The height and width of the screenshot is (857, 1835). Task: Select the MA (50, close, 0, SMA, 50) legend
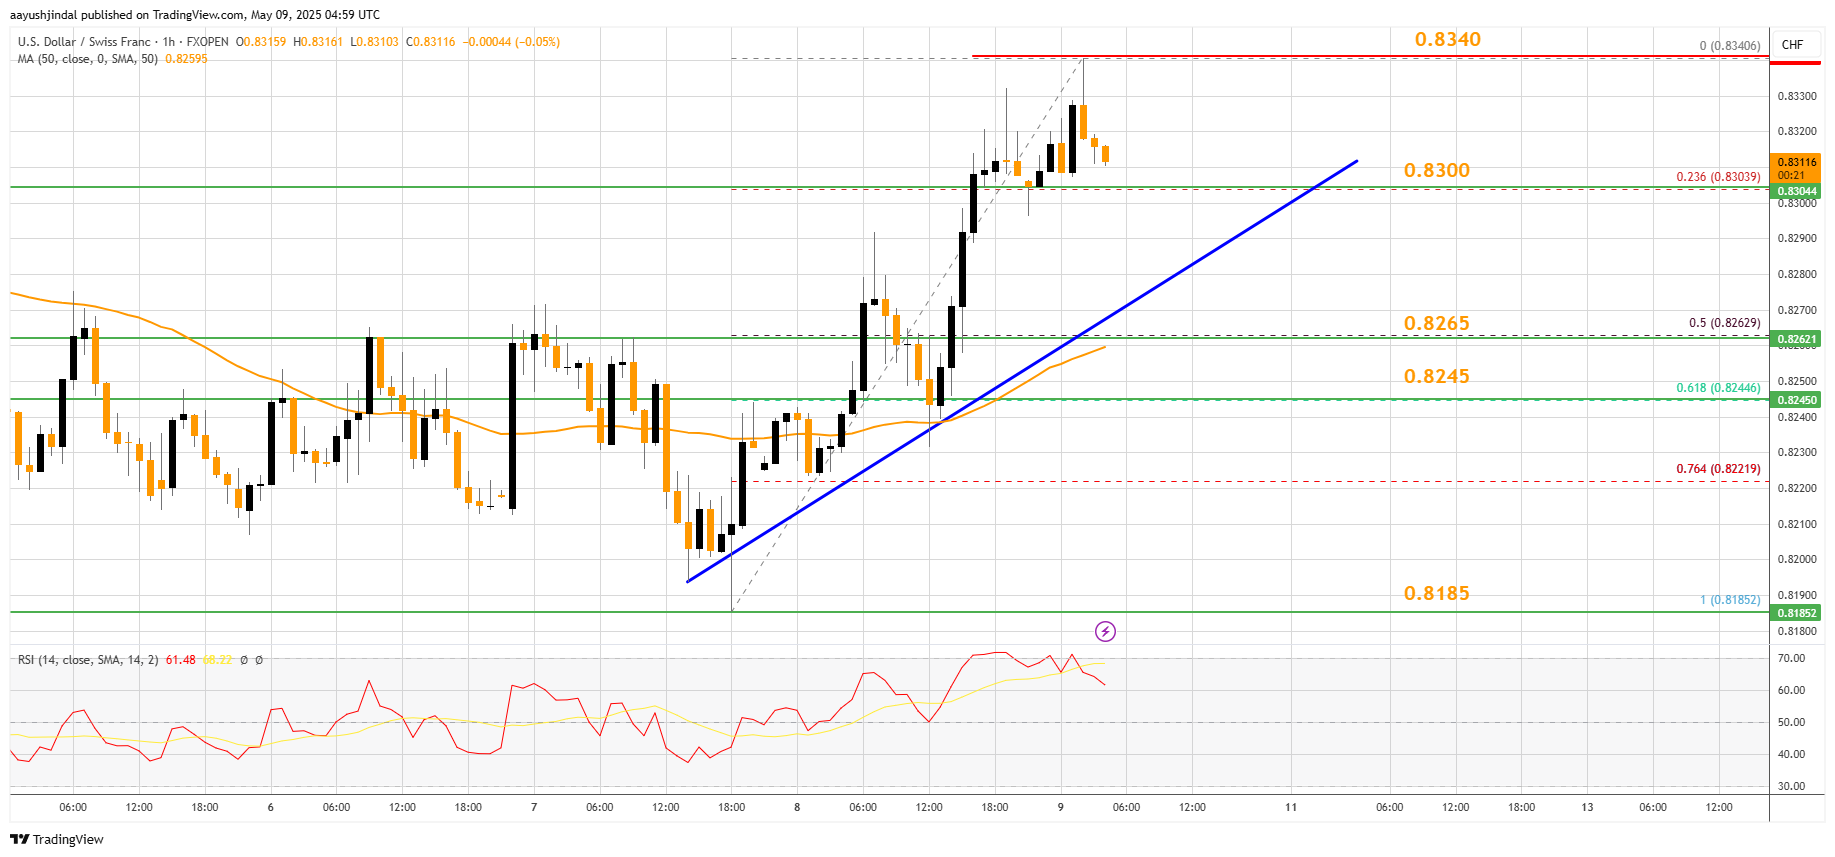[88, 59]
